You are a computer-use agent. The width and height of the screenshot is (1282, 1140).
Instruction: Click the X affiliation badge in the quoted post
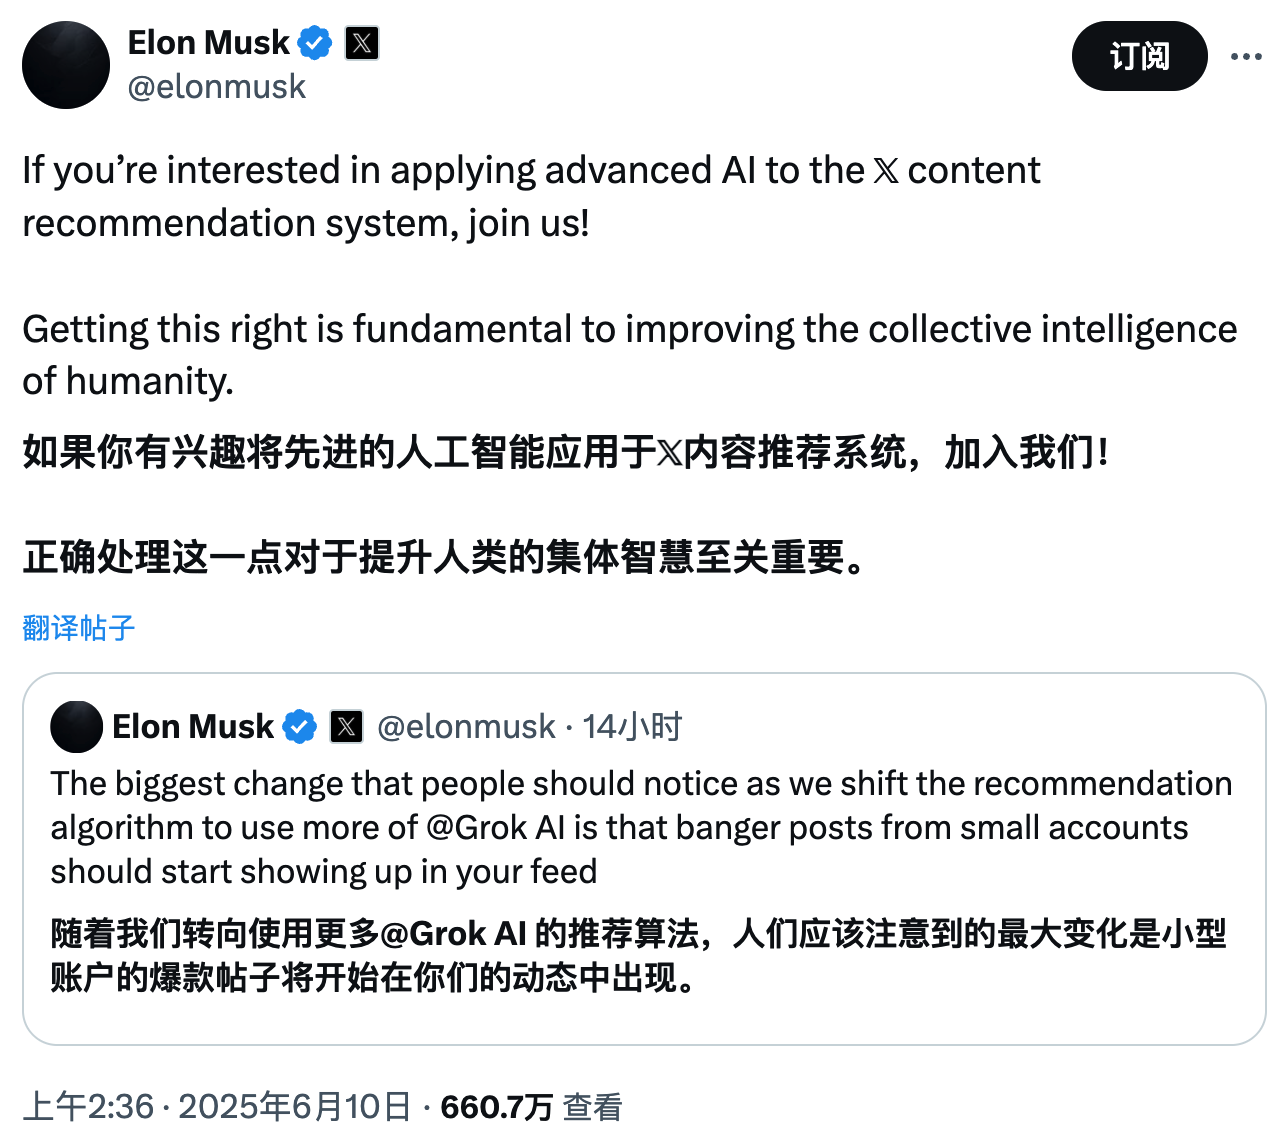[346, 727]
